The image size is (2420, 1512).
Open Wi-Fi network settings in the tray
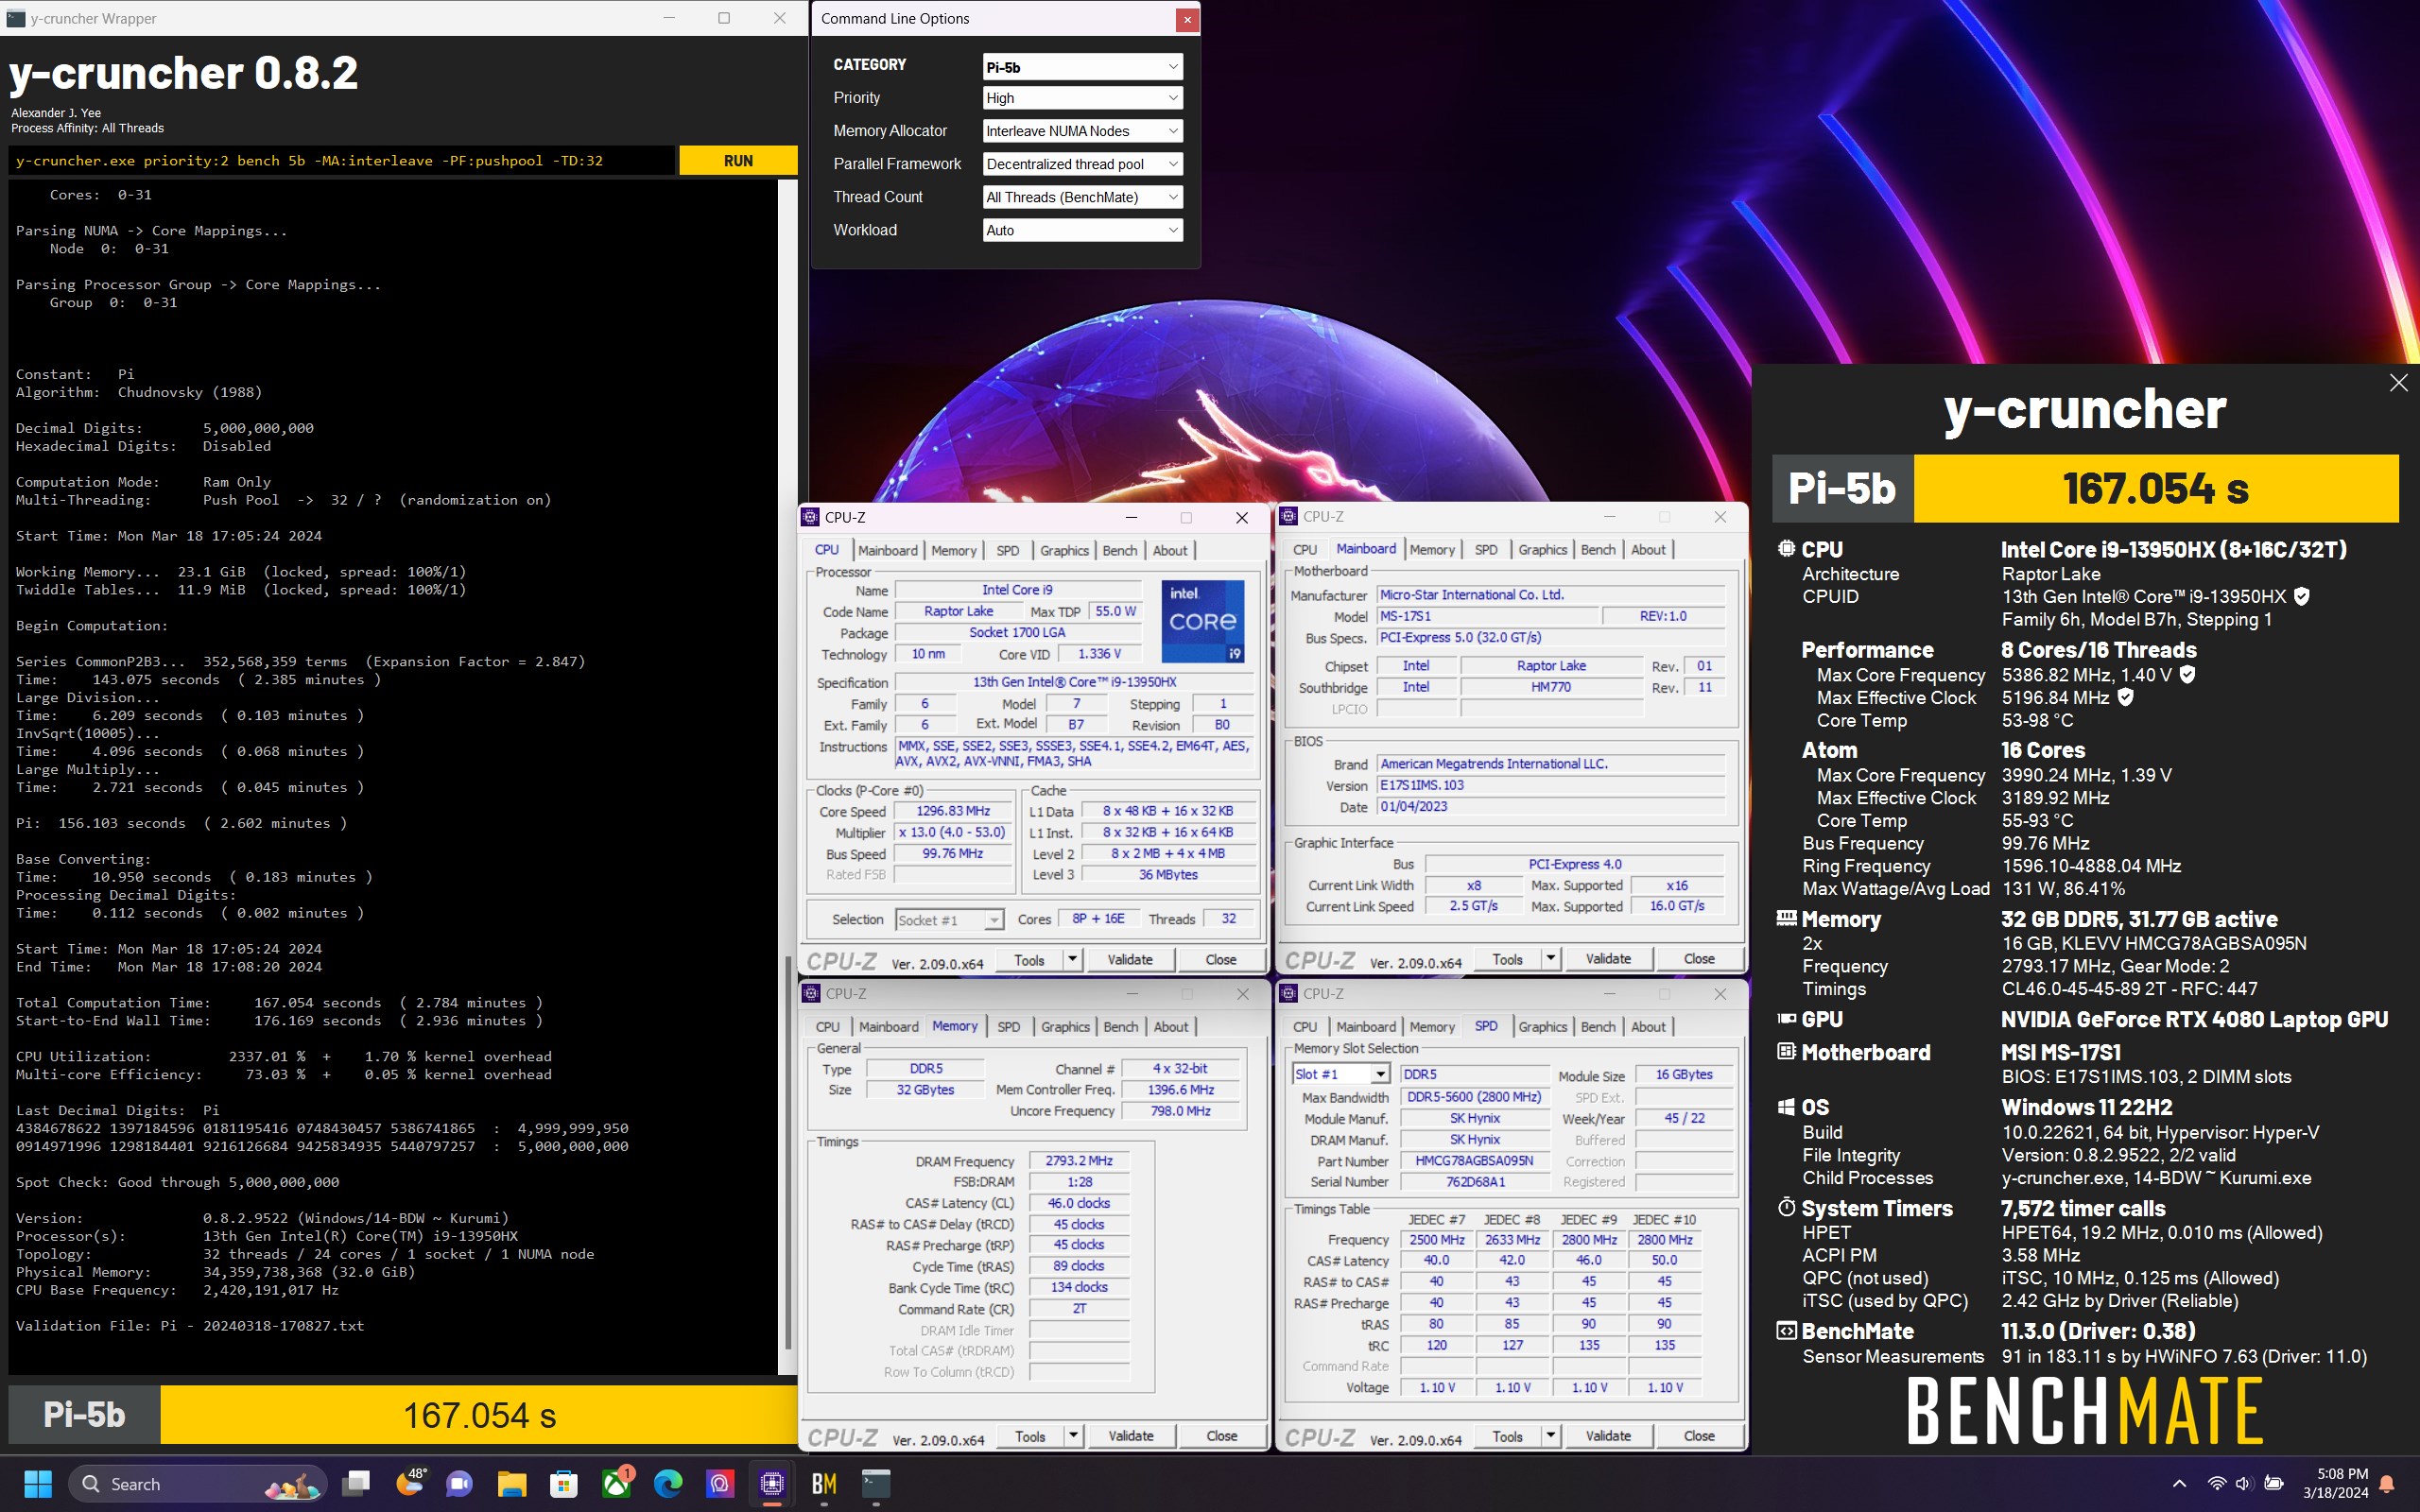coord(2216,1484)
